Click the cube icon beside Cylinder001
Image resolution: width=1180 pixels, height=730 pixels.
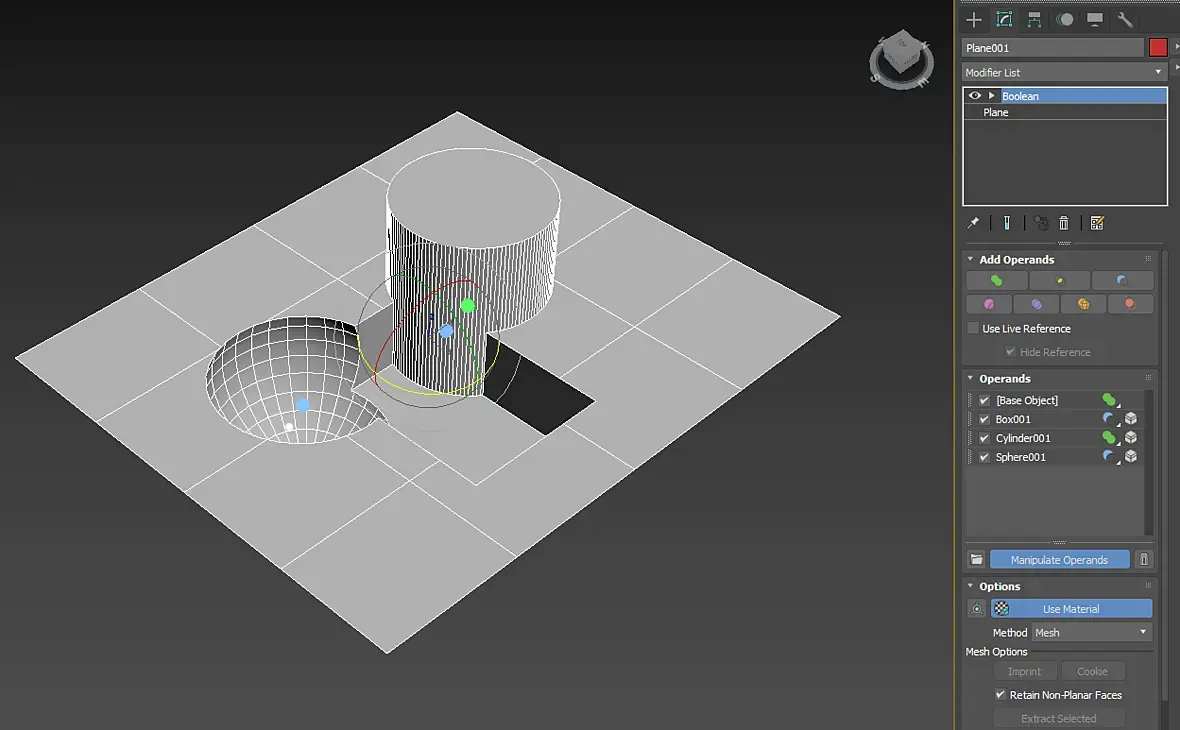tap(1131, 437)
